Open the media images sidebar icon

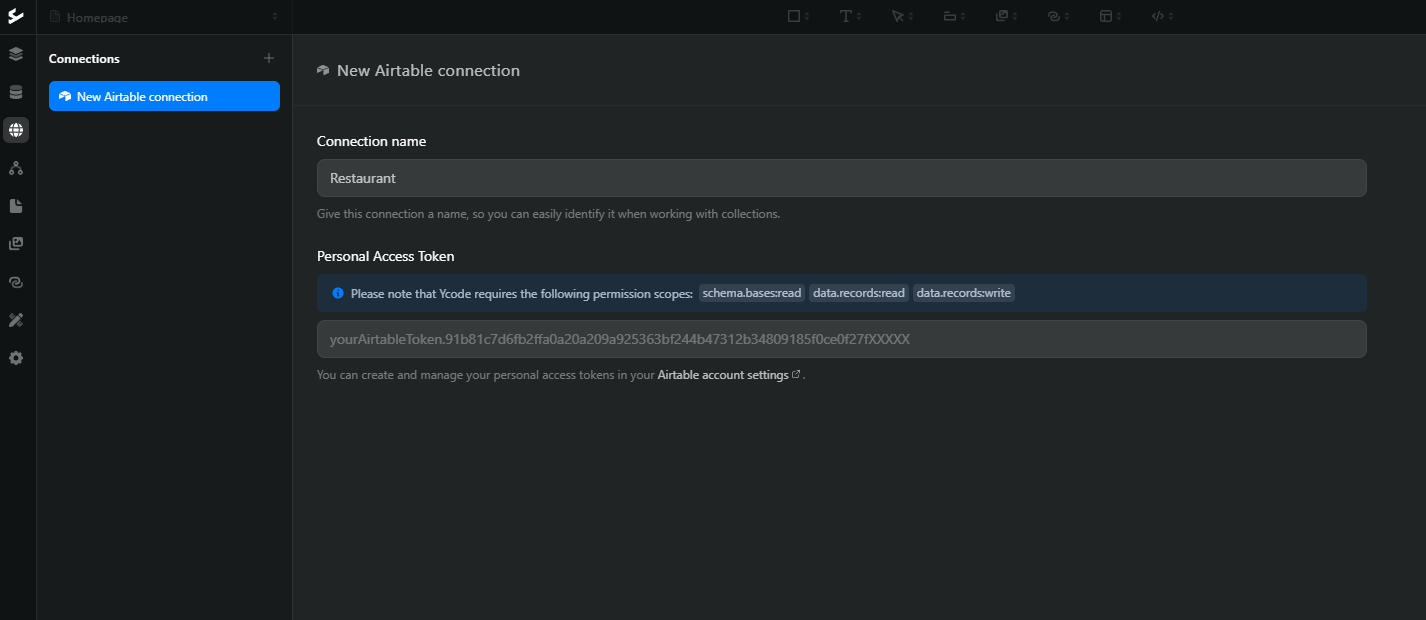point(16,244)
